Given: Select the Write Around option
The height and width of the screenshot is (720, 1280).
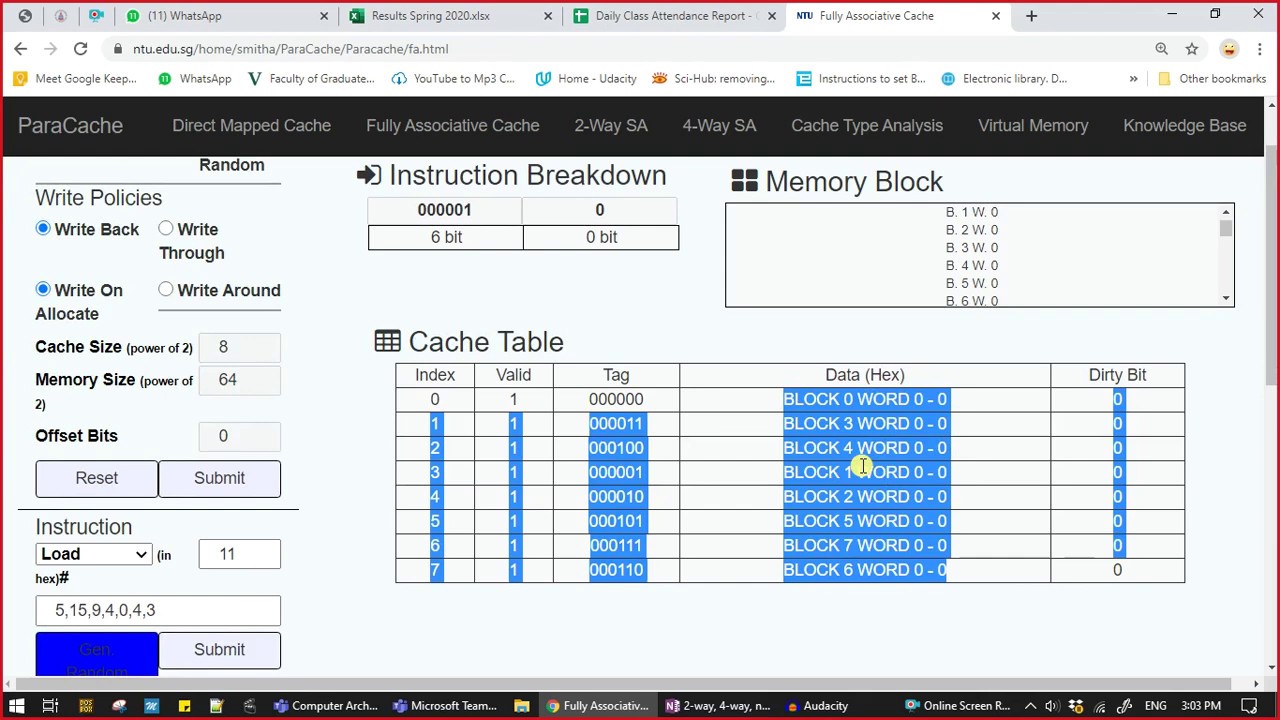Looking at the screenshot, I should (x=166, y=289).
